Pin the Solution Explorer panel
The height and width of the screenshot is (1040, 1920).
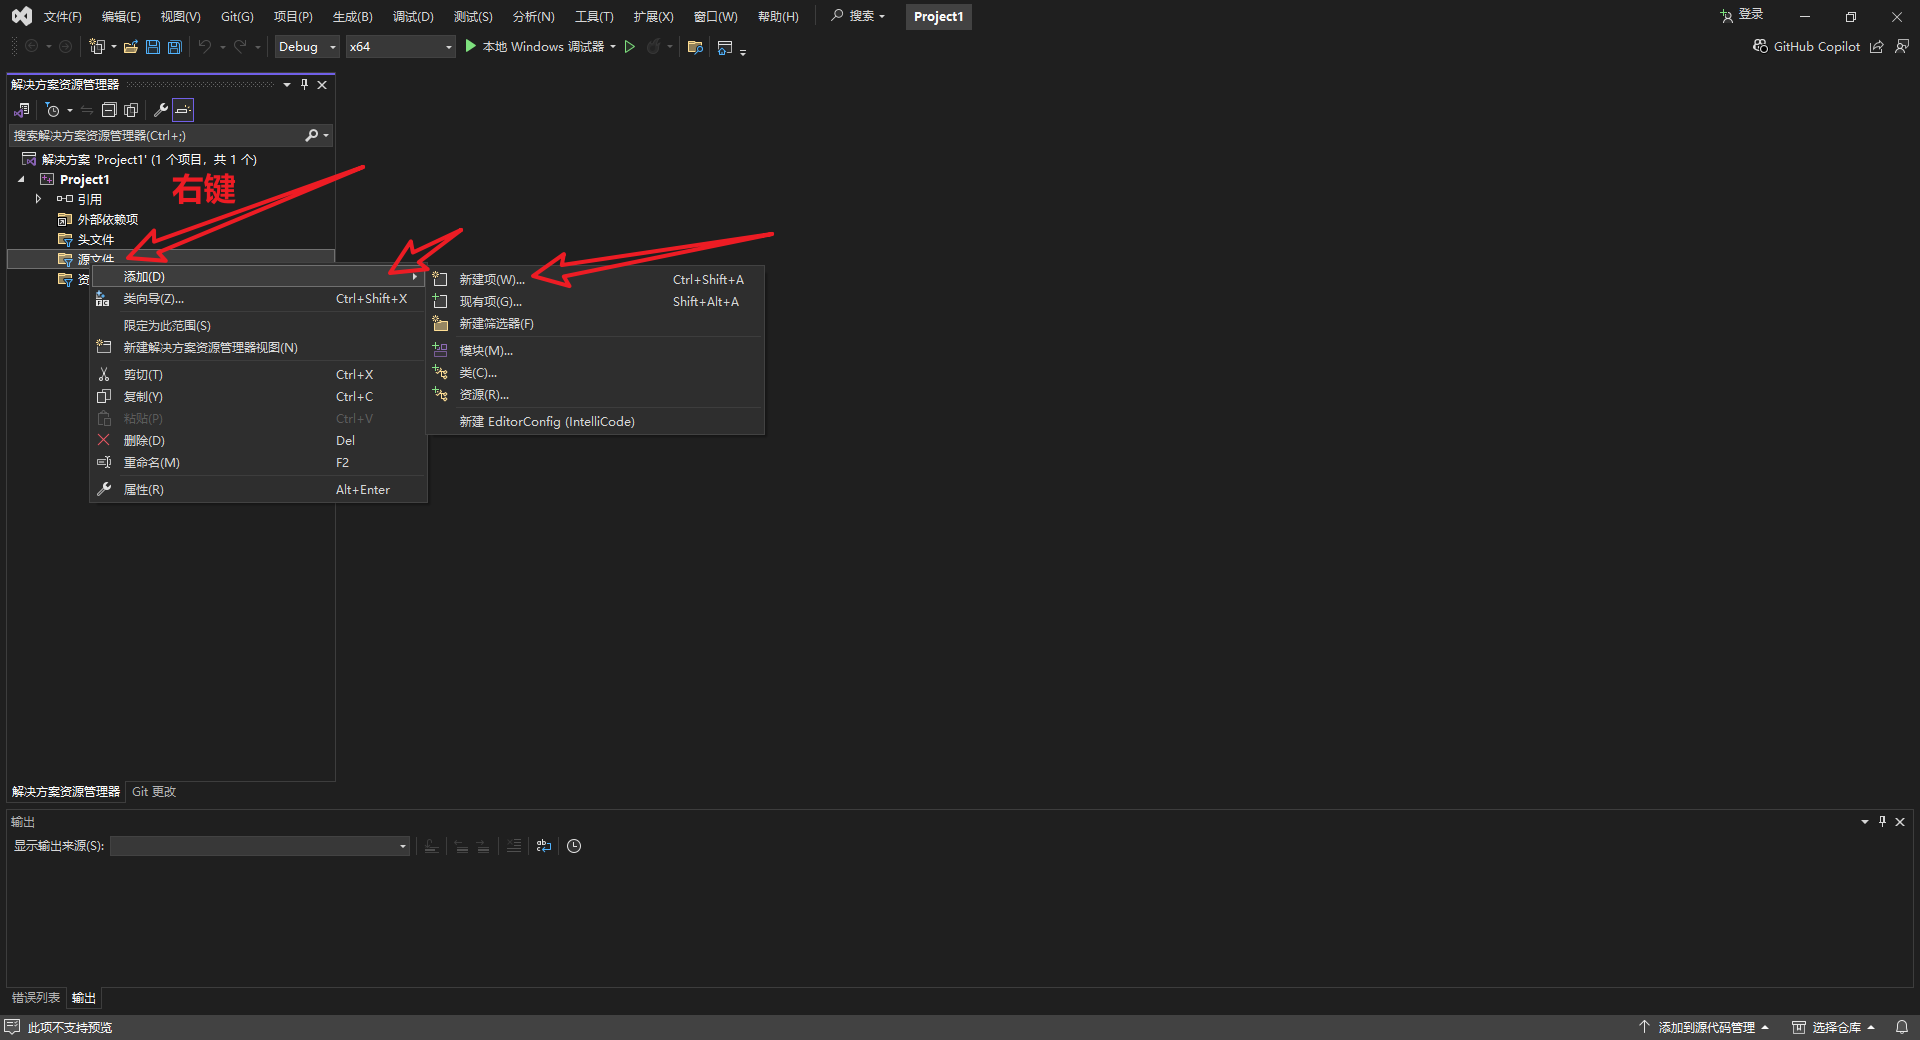click(304, 85)
